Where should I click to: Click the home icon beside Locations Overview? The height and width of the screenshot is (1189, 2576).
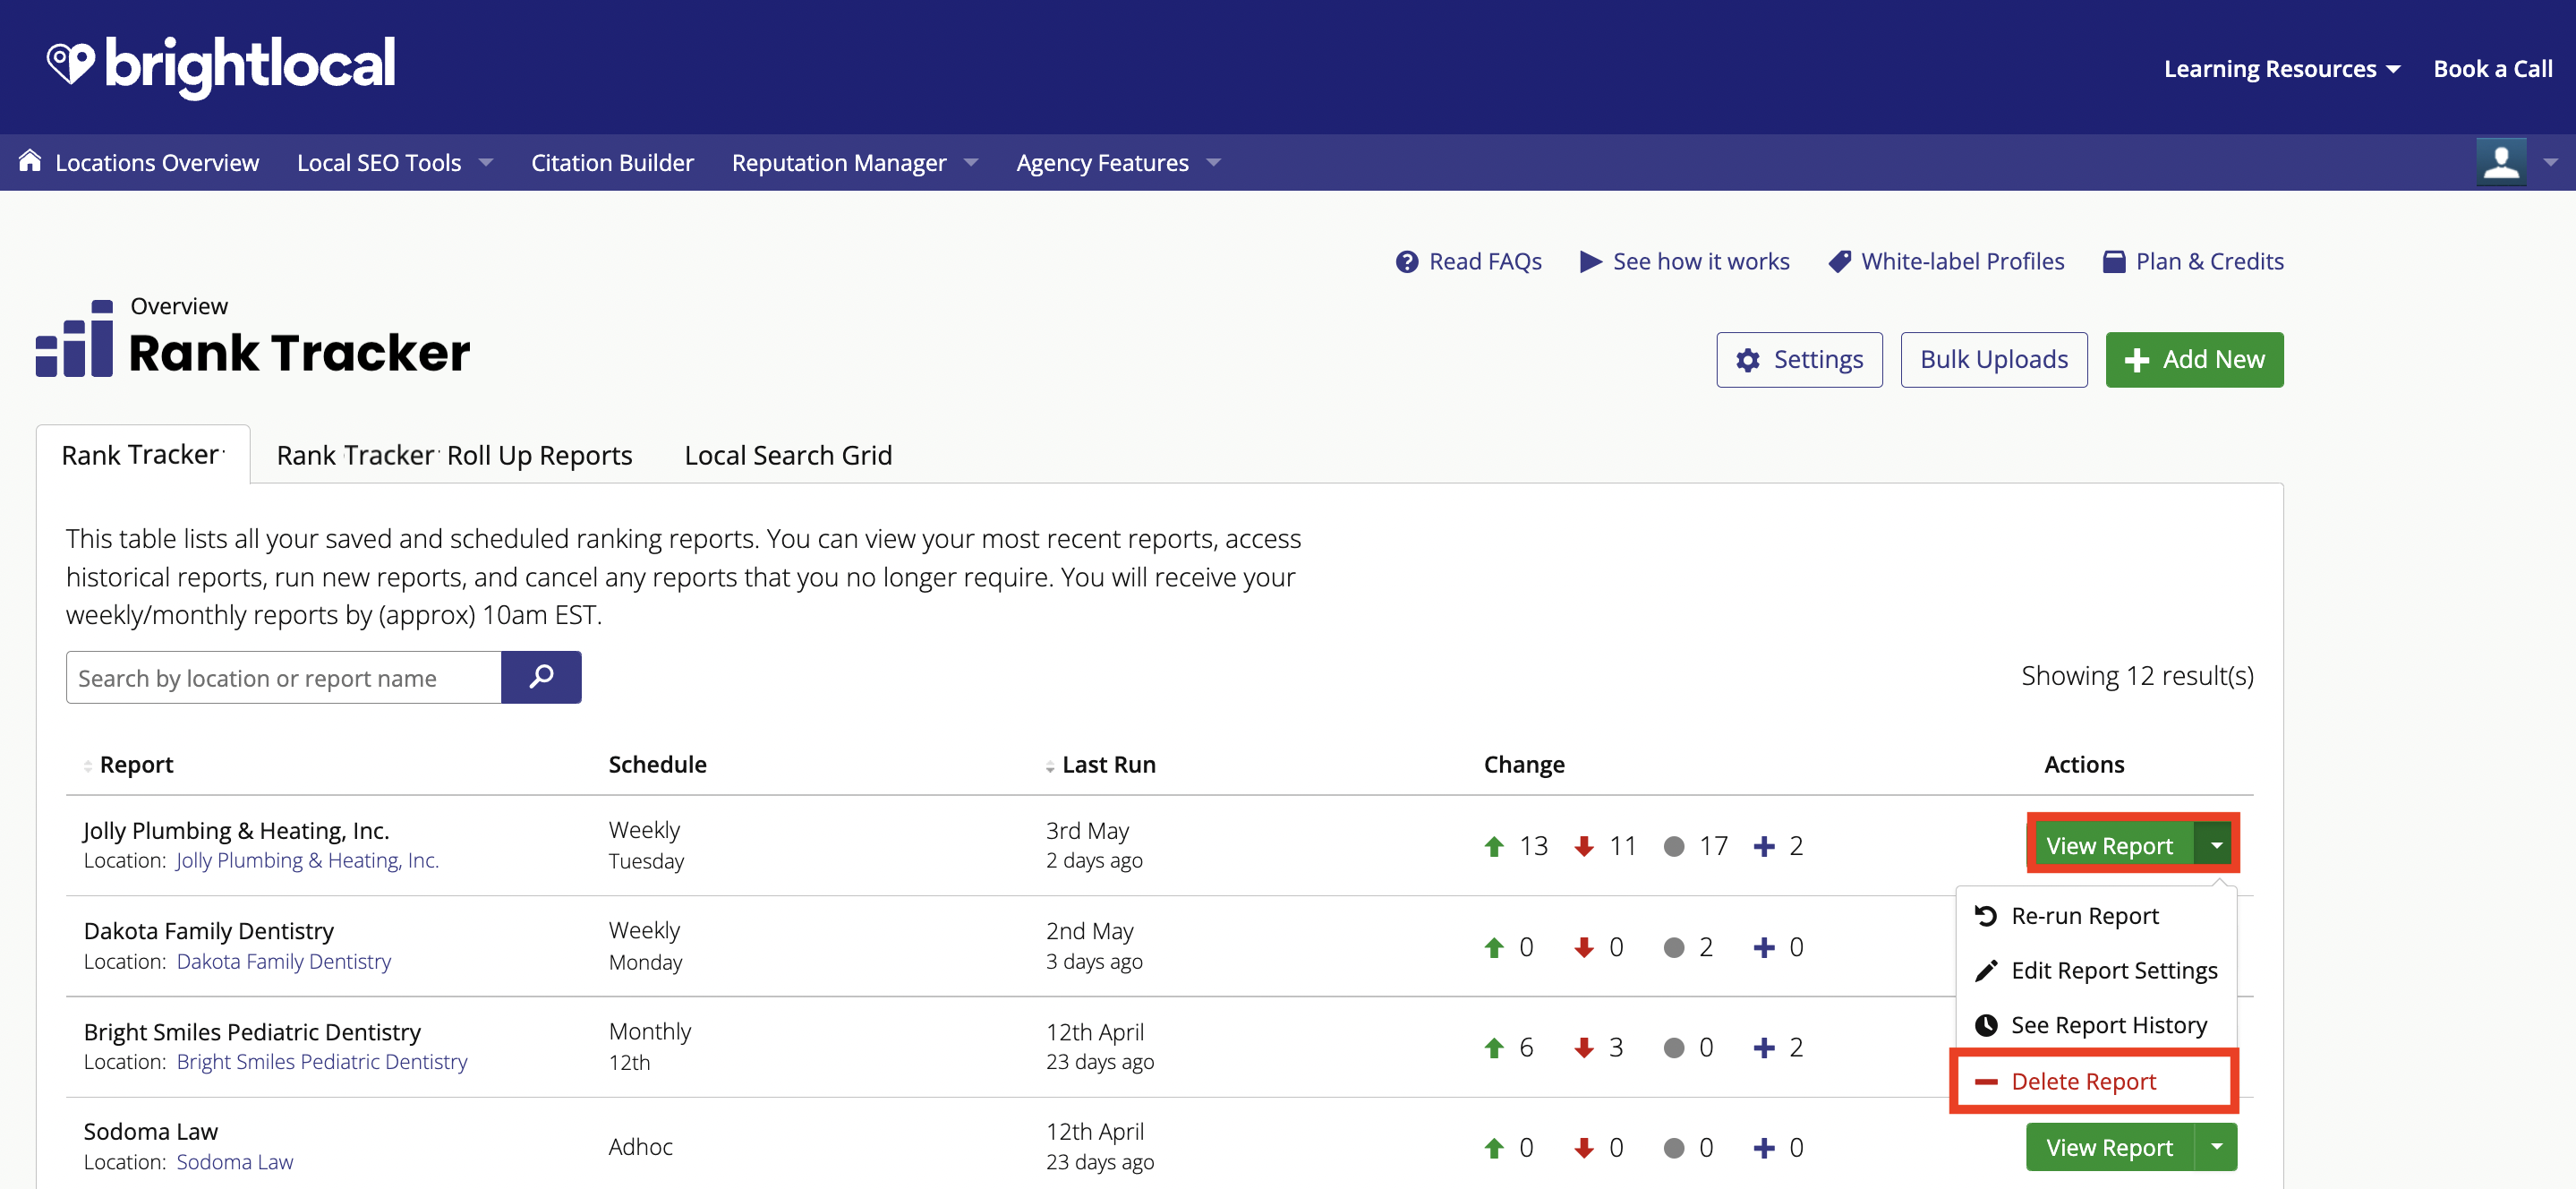click(30, 161)
